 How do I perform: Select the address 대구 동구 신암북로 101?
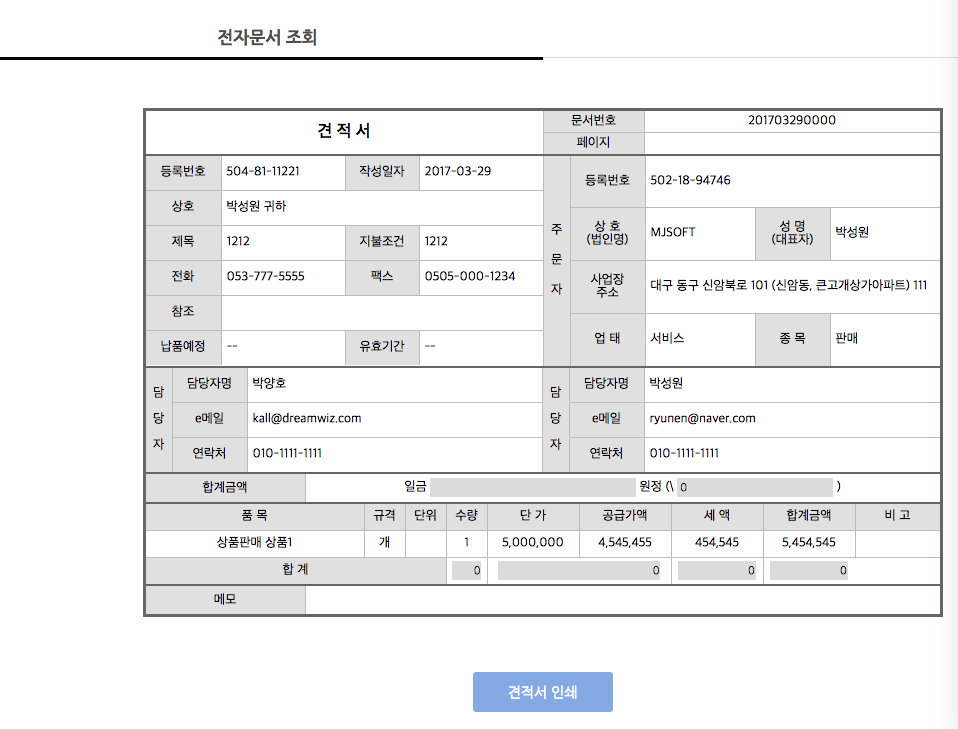pos(709,285)
